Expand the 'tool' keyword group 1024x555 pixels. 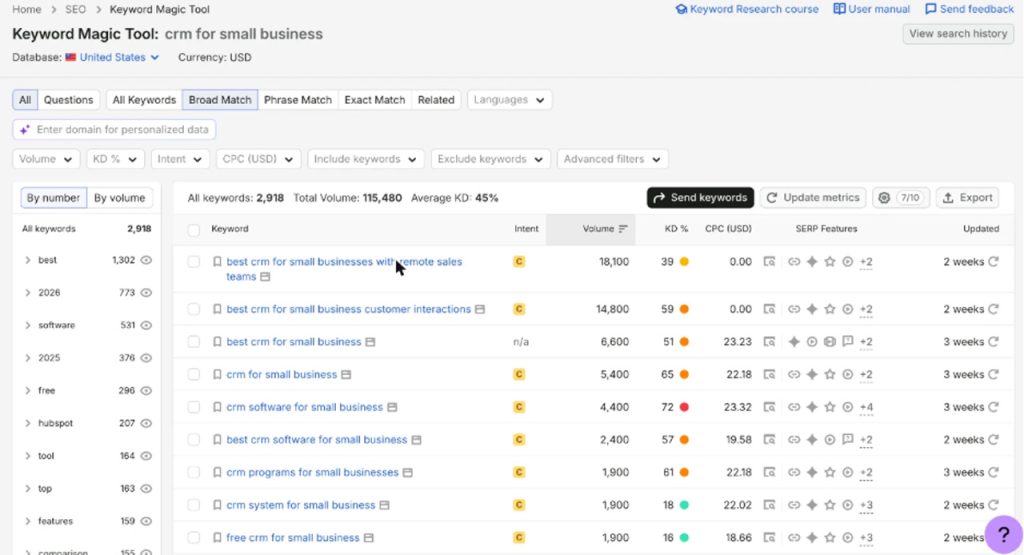[27, 456]
